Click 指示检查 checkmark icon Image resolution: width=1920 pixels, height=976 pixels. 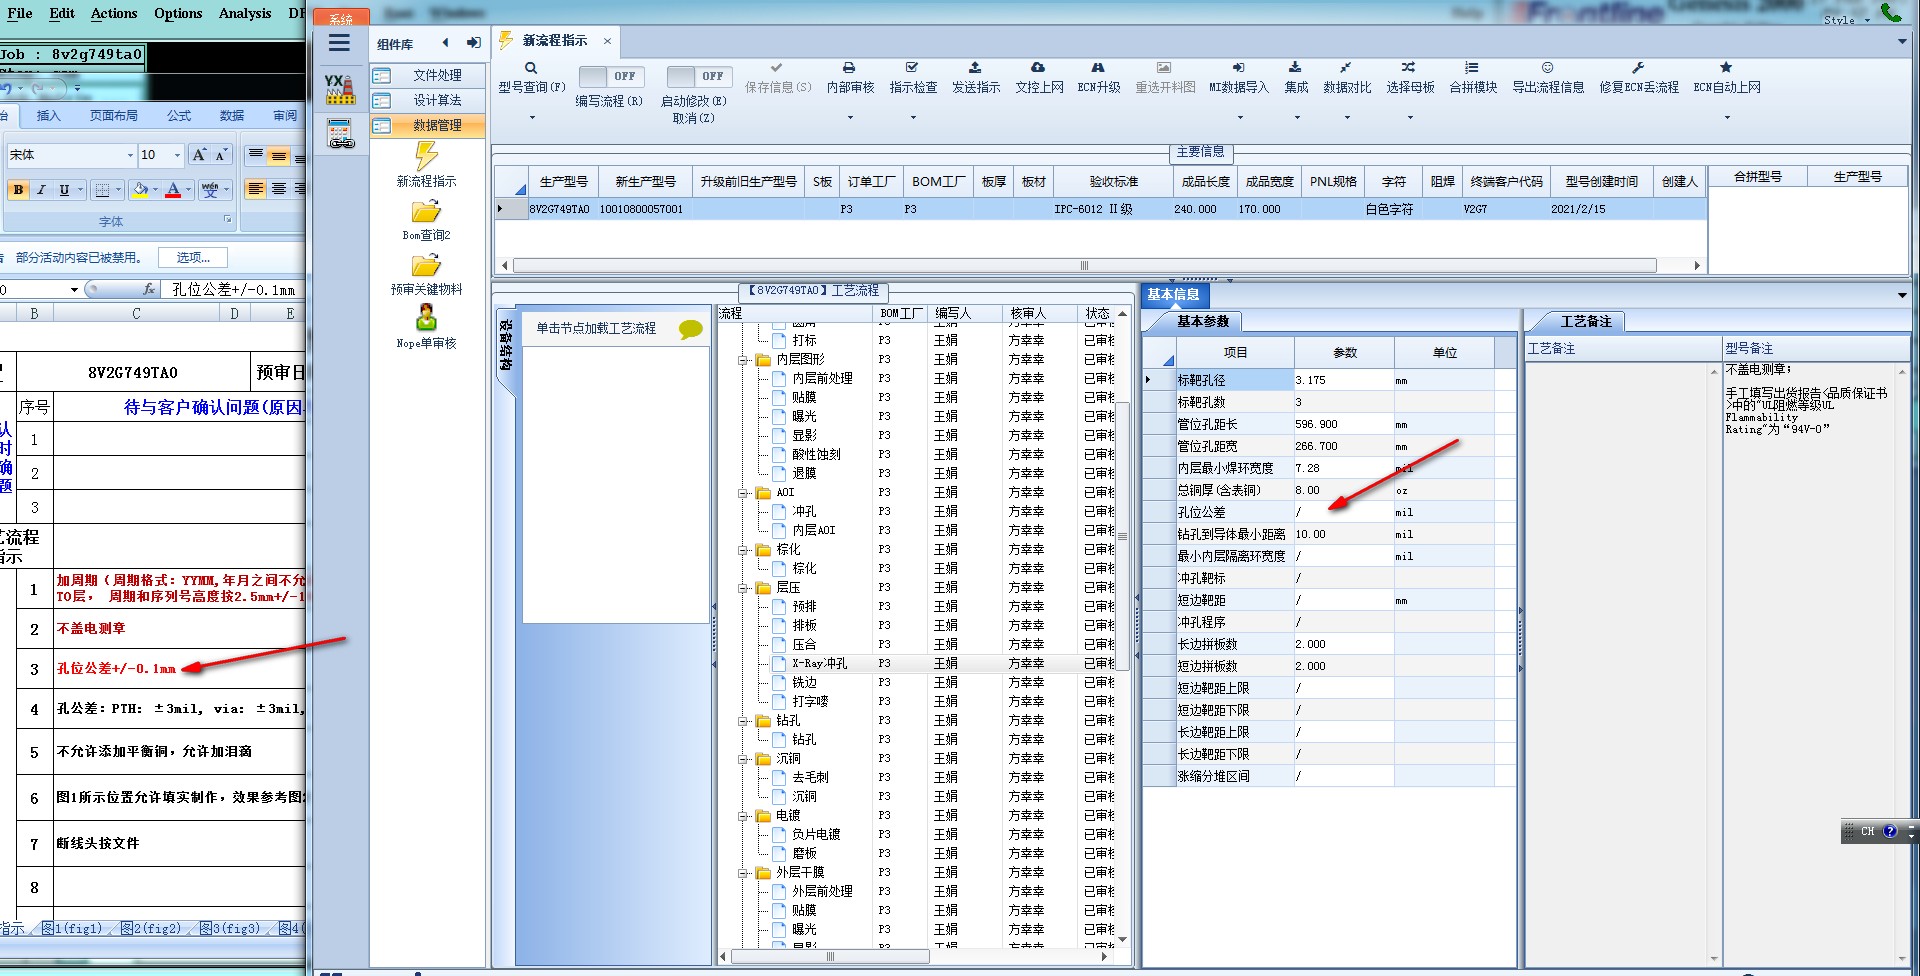coord(912,68)
